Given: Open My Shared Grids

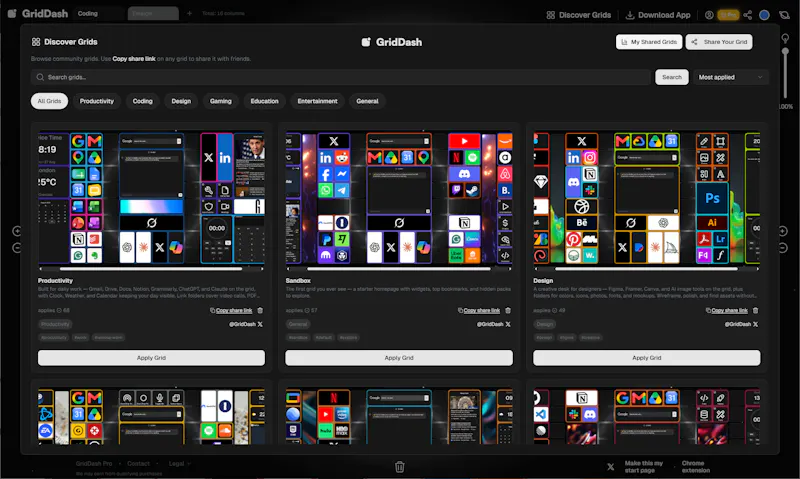Looking at the screenshot, I should pos(648,42).
